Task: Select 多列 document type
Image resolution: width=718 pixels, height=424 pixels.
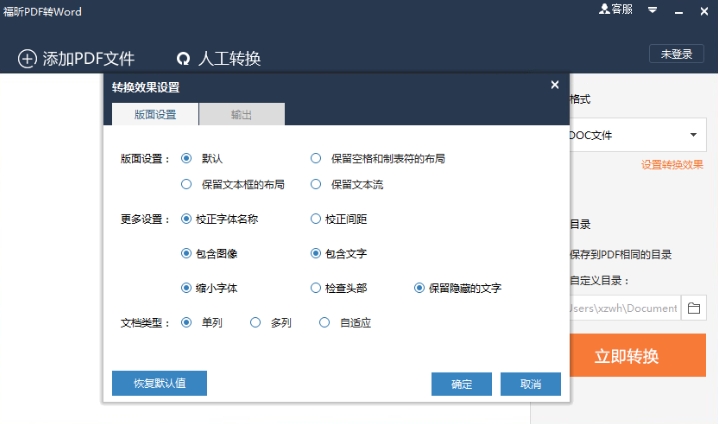Action: coord(255,322)
